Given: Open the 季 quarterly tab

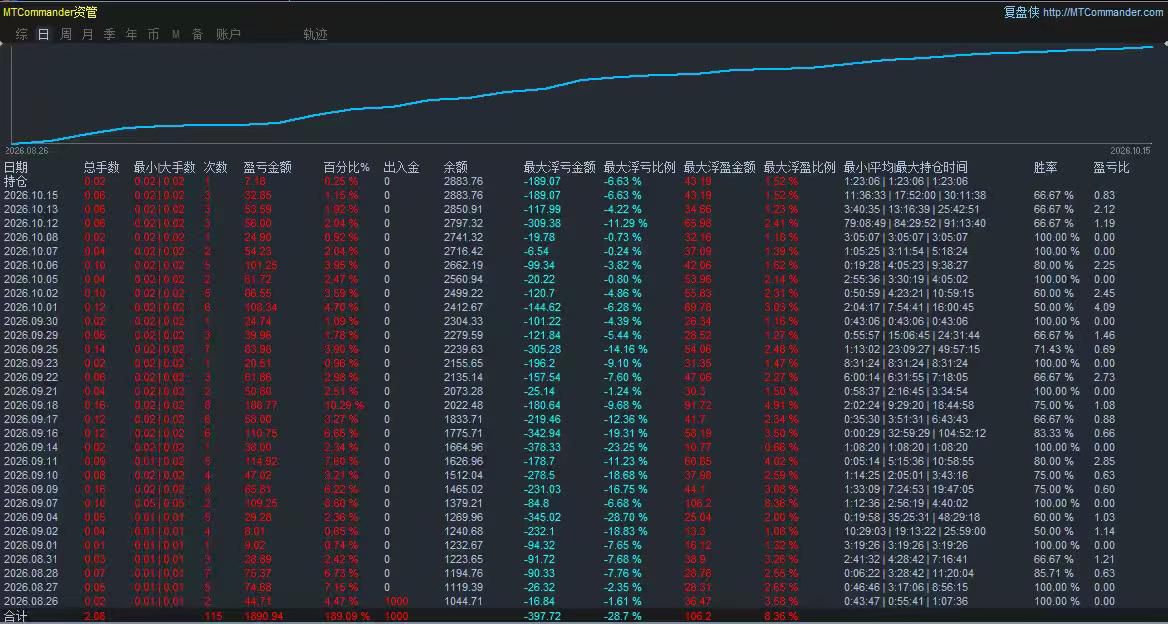Looking at the screenshot, I should pyautogui.click(x=110, y=34).
